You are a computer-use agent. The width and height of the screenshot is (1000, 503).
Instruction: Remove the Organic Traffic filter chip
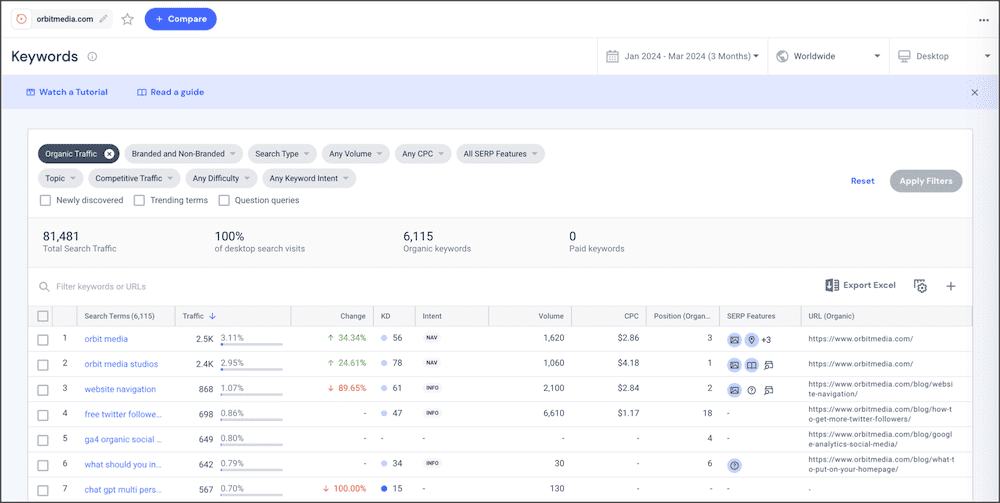coord(109,154)
